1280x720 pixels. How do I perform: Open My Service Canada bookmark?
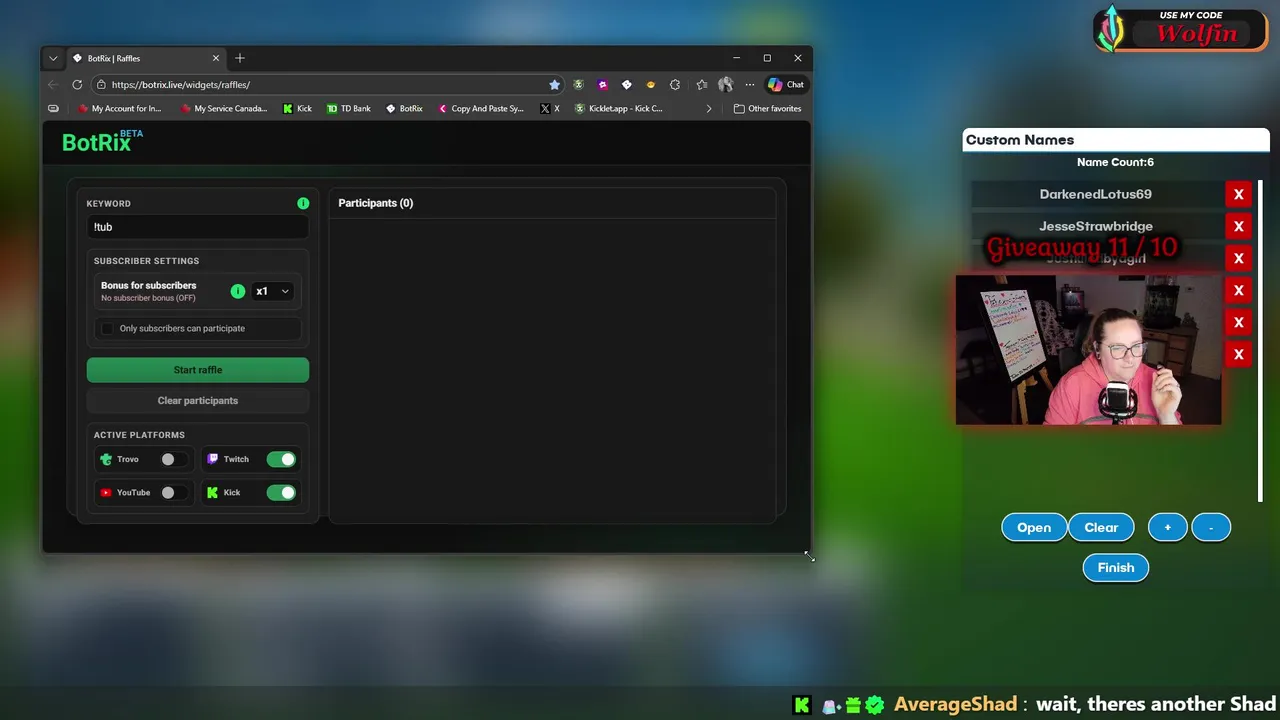[224, 108]
